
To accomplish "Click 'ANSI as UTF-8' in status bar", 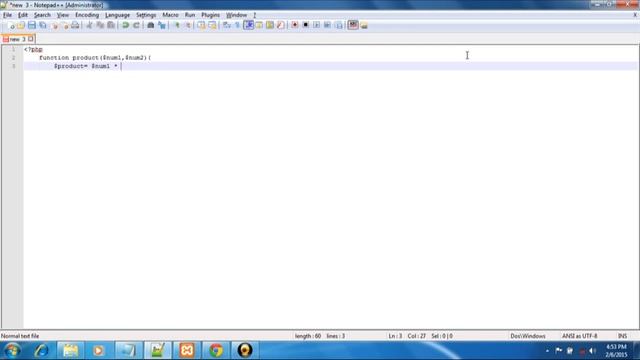I will click(579, 336).
